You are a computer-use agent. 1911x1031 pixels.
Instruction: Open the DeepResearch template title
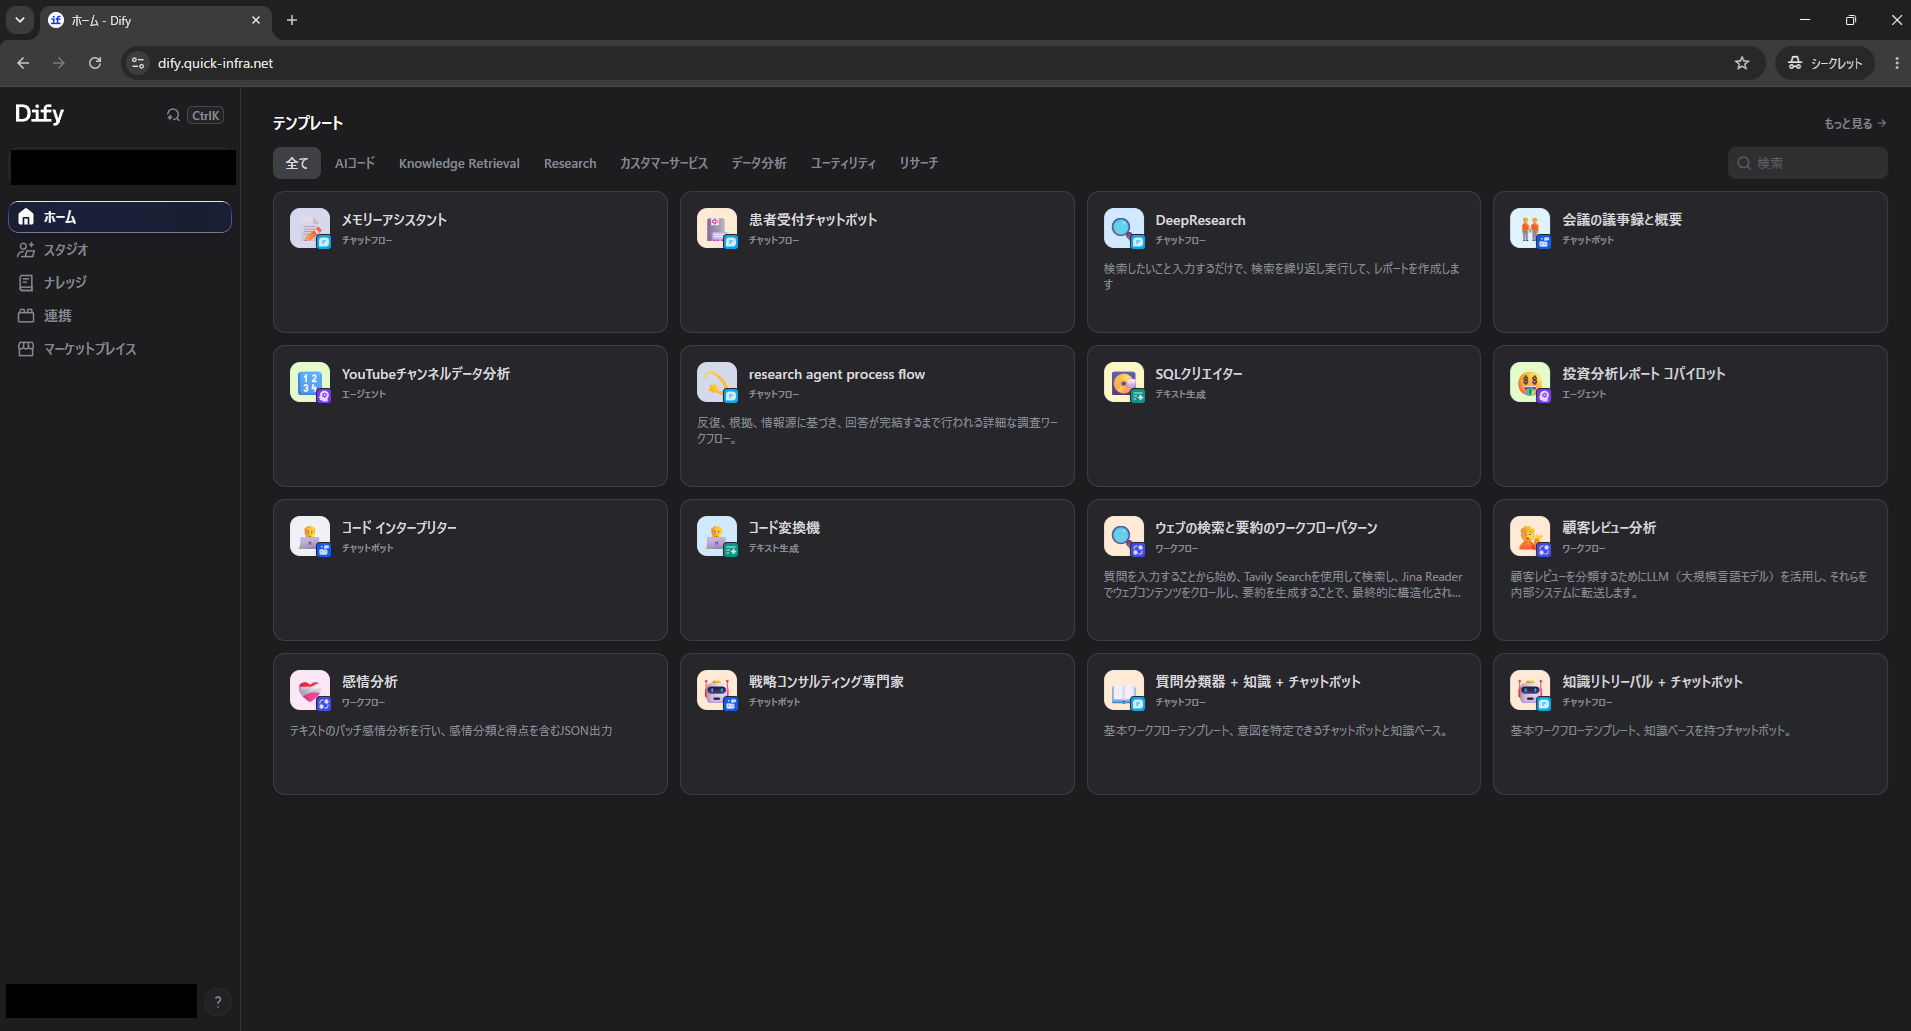(x=1200, y=220)
